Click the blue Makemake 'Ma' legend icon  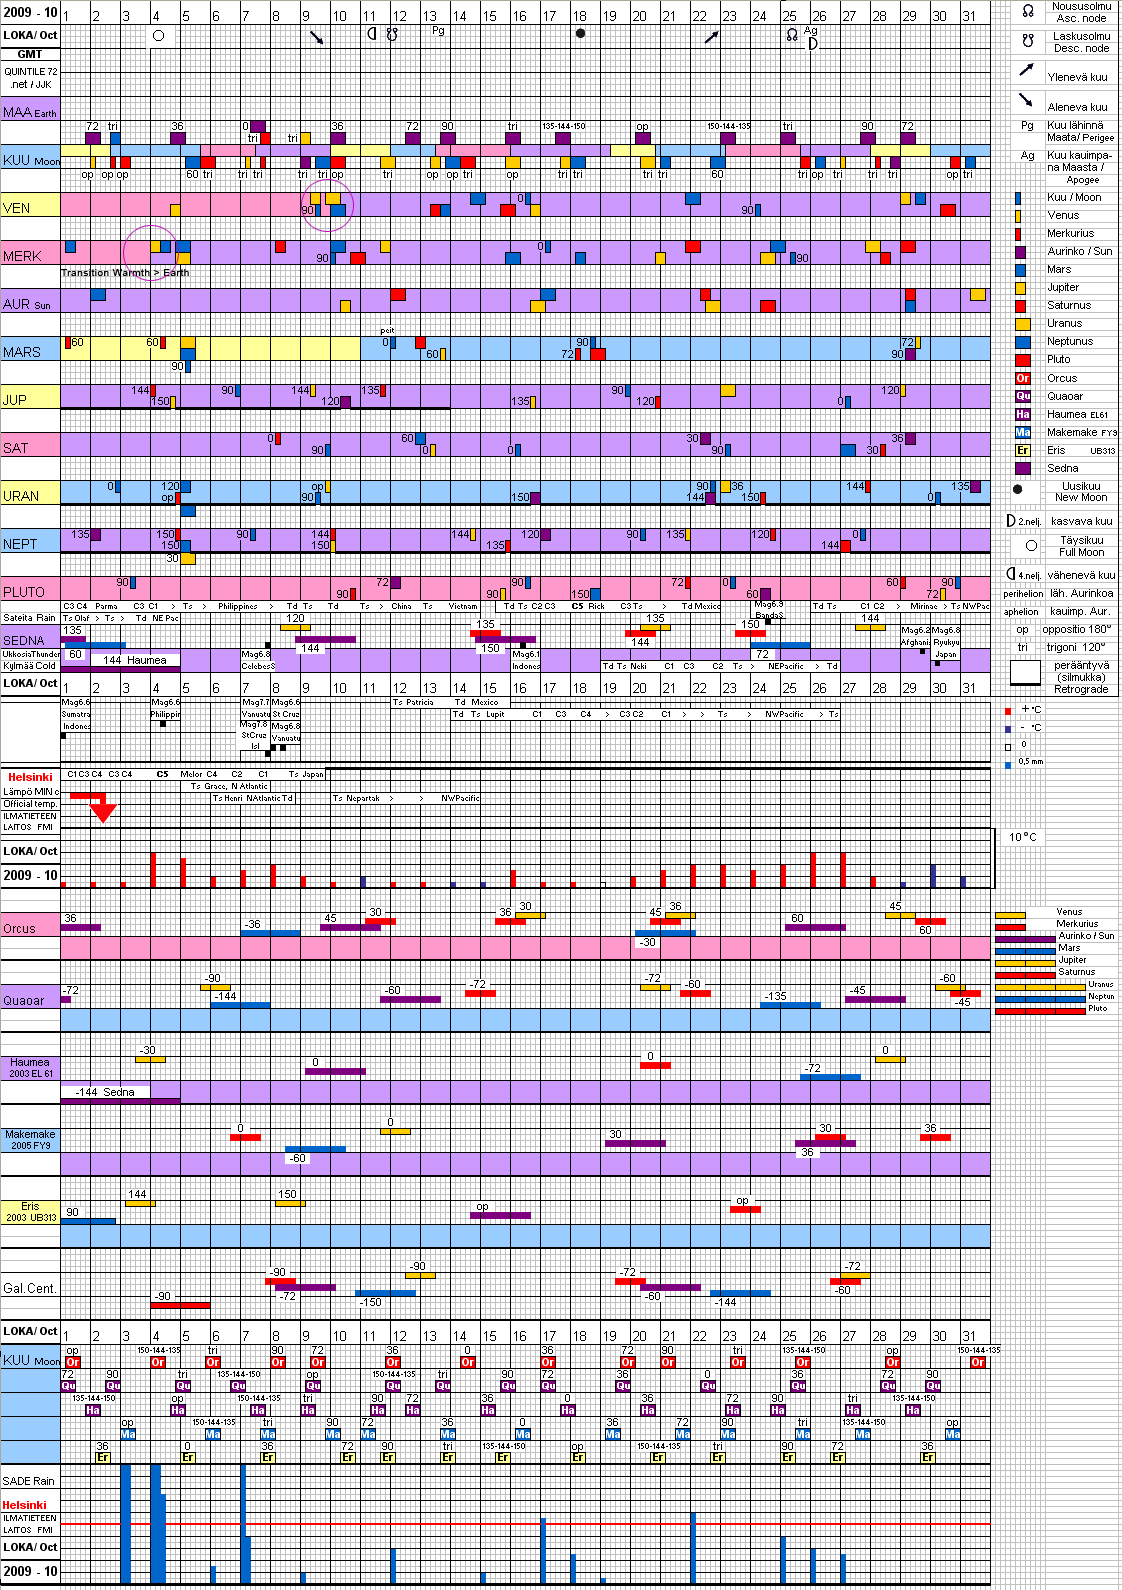click(1022, 432)
